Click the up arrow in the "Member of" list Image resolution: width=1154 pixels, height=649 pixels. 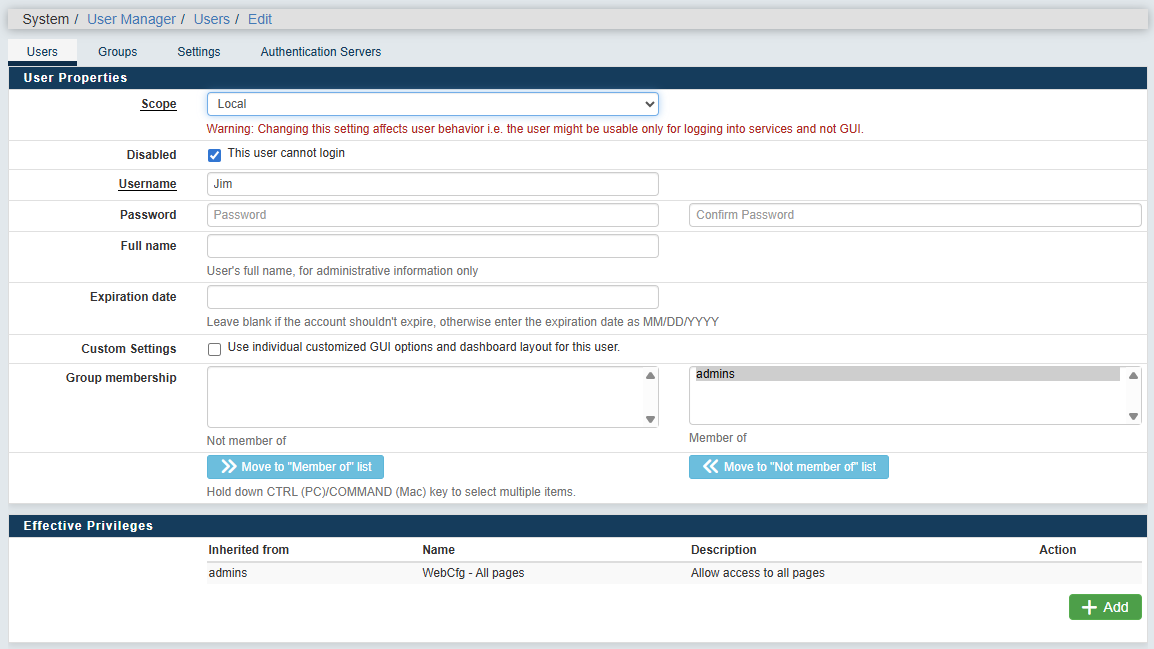coord(1133,376)
